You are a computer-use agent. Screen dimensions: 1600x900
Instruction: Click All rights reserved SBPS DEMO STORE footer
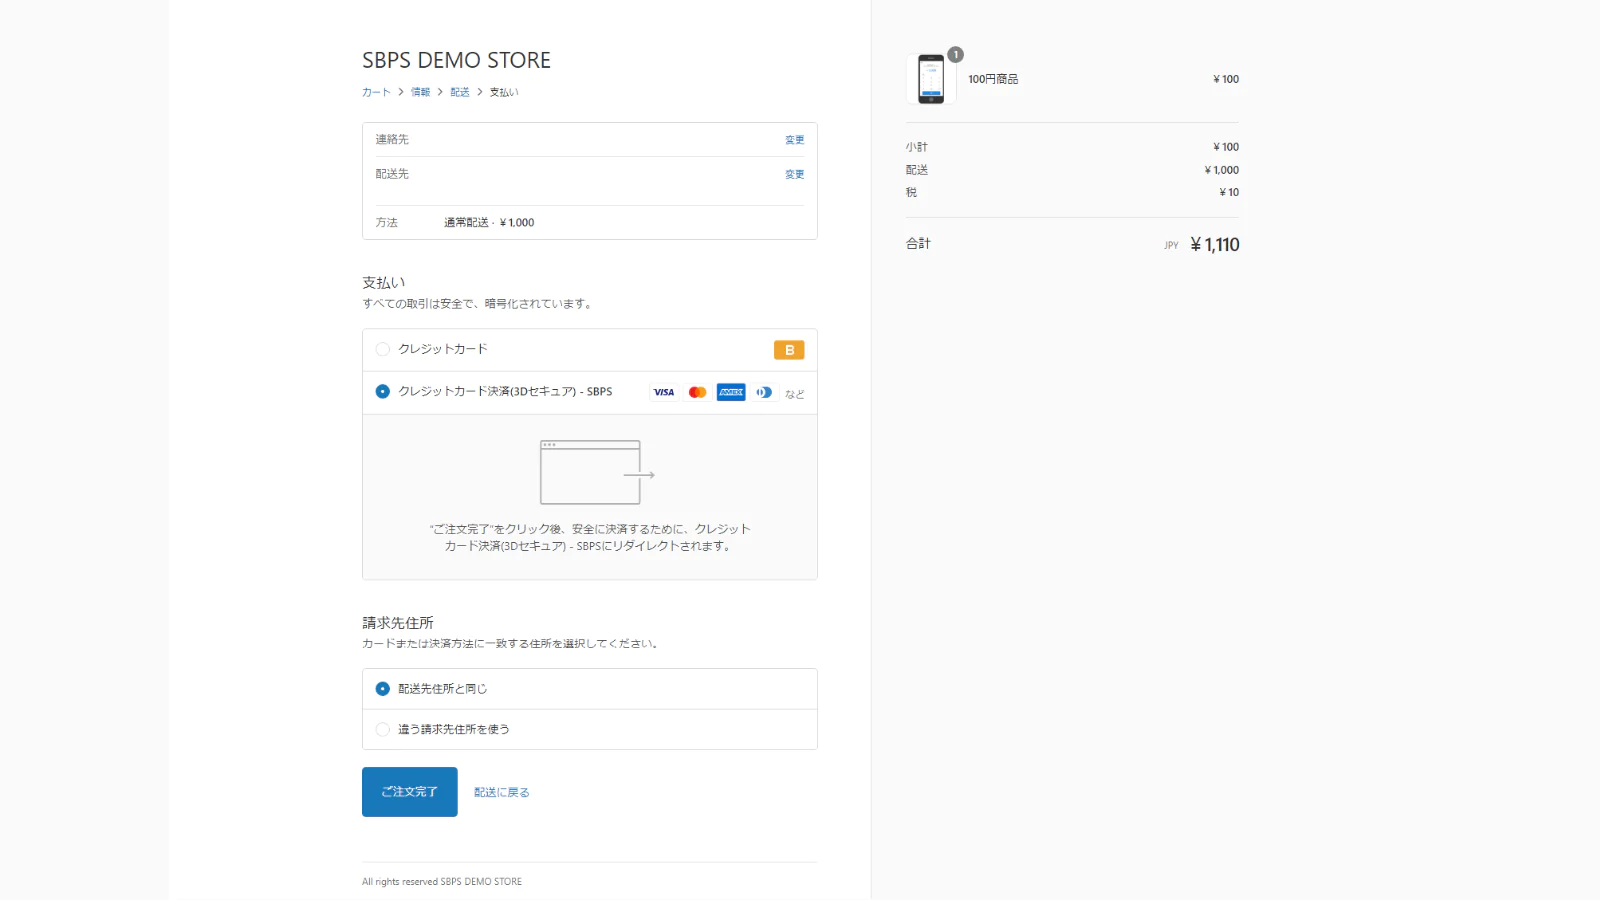pos(442,882)
